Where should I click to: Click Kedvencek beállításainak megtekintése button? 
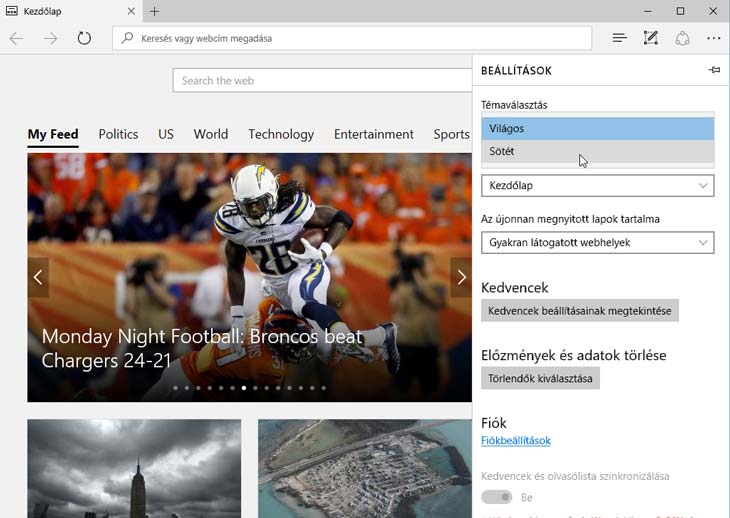579,311
